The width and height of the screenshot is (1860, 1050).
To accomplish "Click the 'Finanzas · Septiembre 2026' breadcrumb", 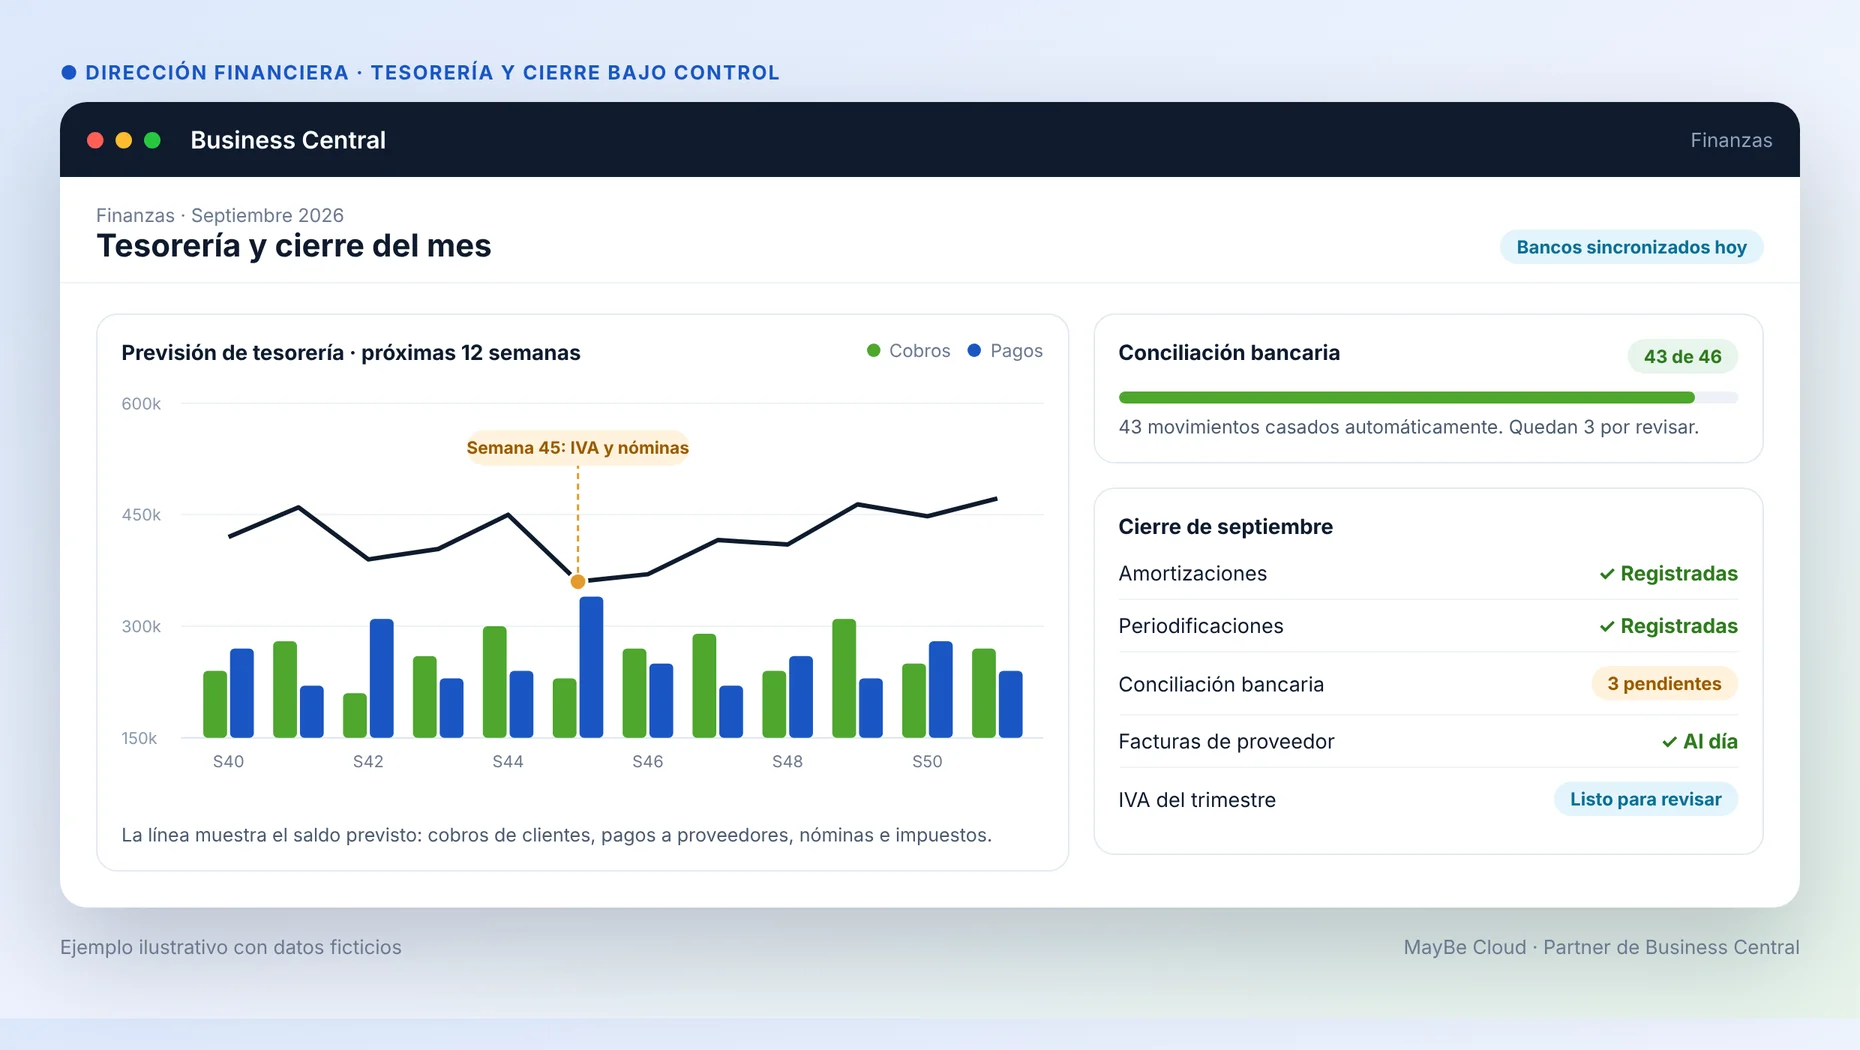I will 220,215.
